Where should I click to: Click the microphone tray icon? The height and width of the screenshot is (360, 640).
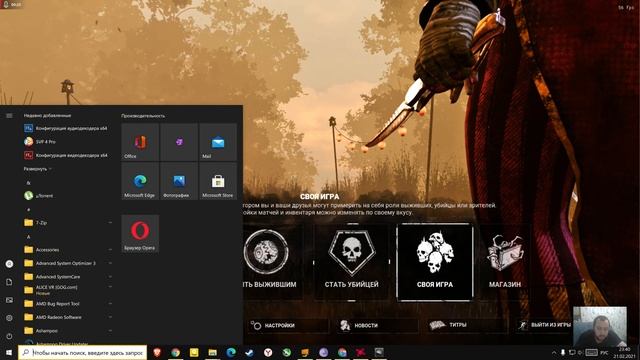click(563, 353)
